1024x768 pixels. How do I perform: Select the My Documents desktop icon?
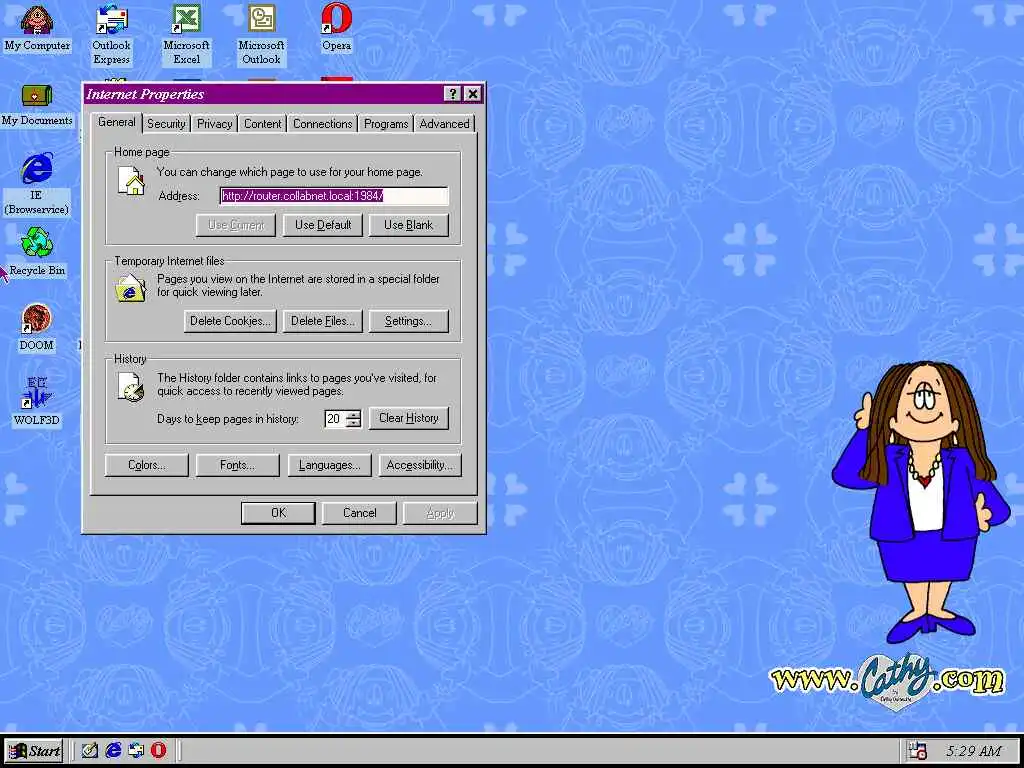tap(37, 104)
